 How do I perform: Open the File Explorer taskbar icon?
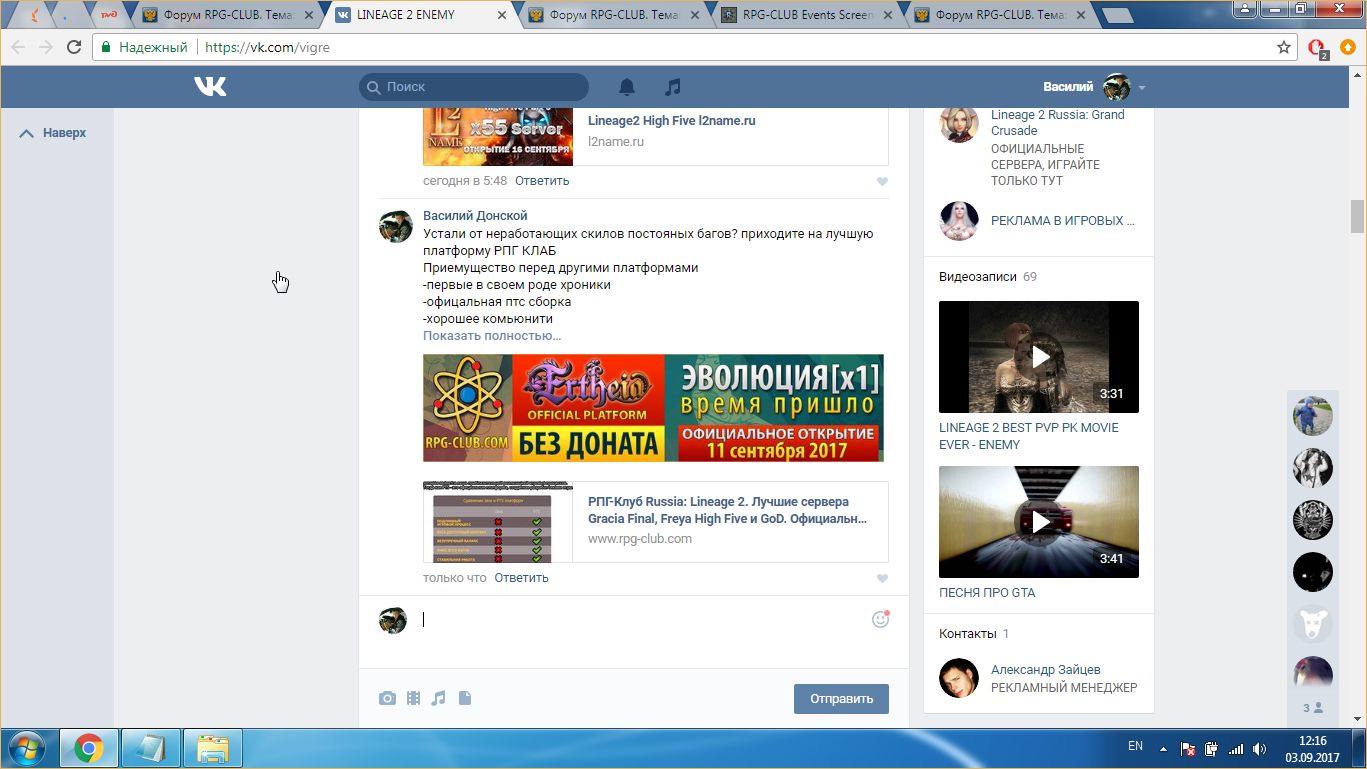point(213,749)
